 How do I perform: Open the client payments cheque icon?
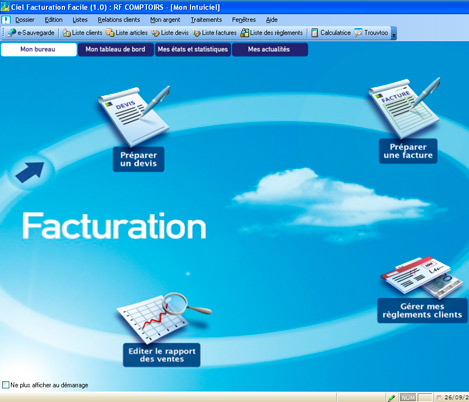[422, 277]
